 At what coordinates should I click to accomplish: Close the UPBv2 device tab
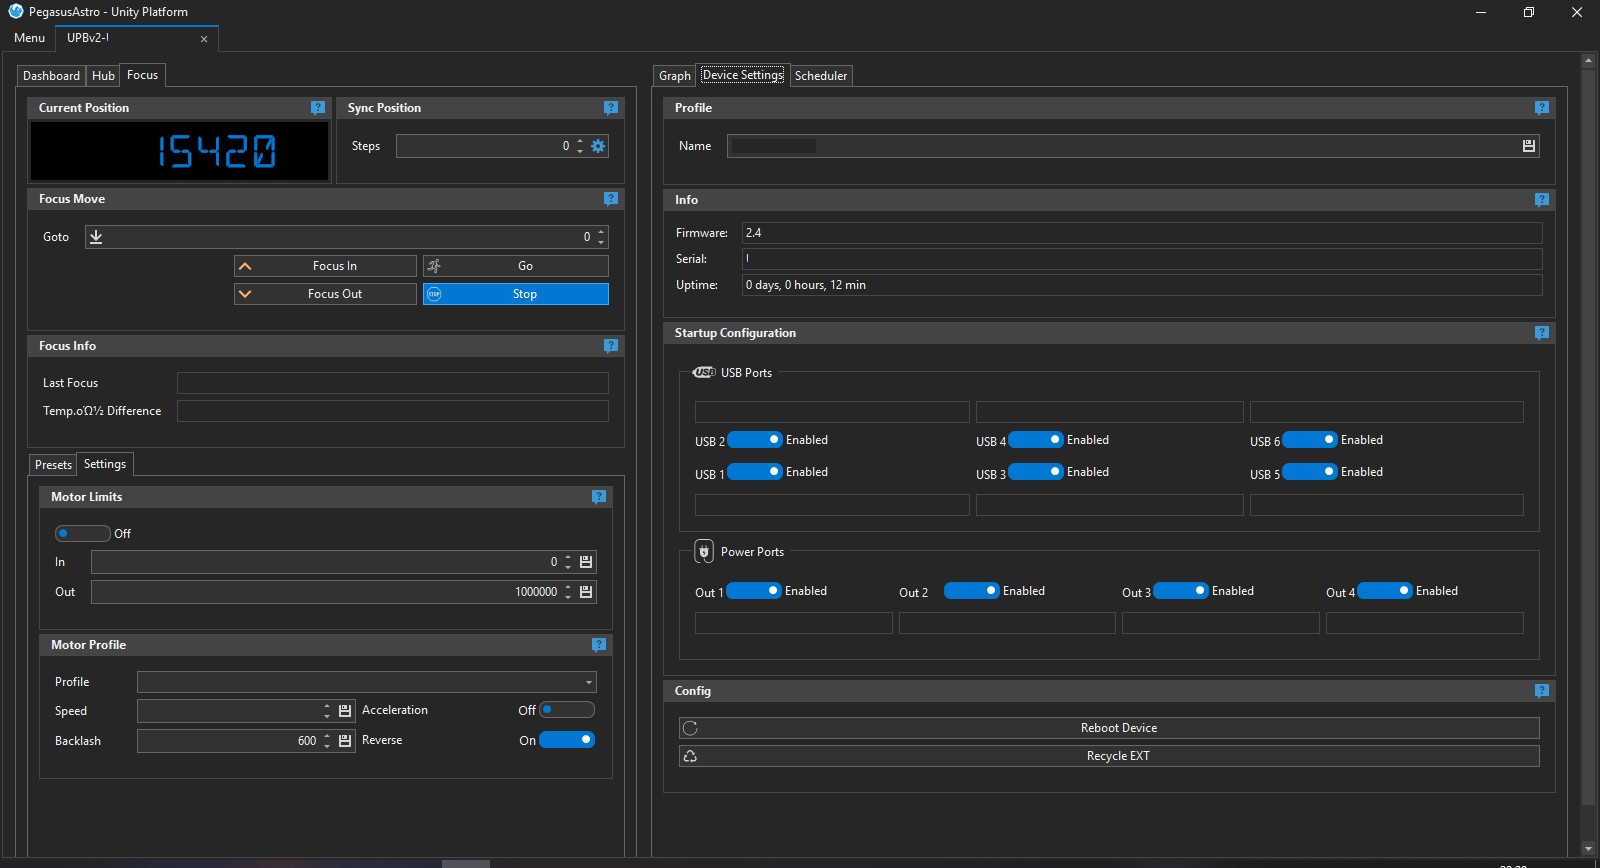click(204, 39)
